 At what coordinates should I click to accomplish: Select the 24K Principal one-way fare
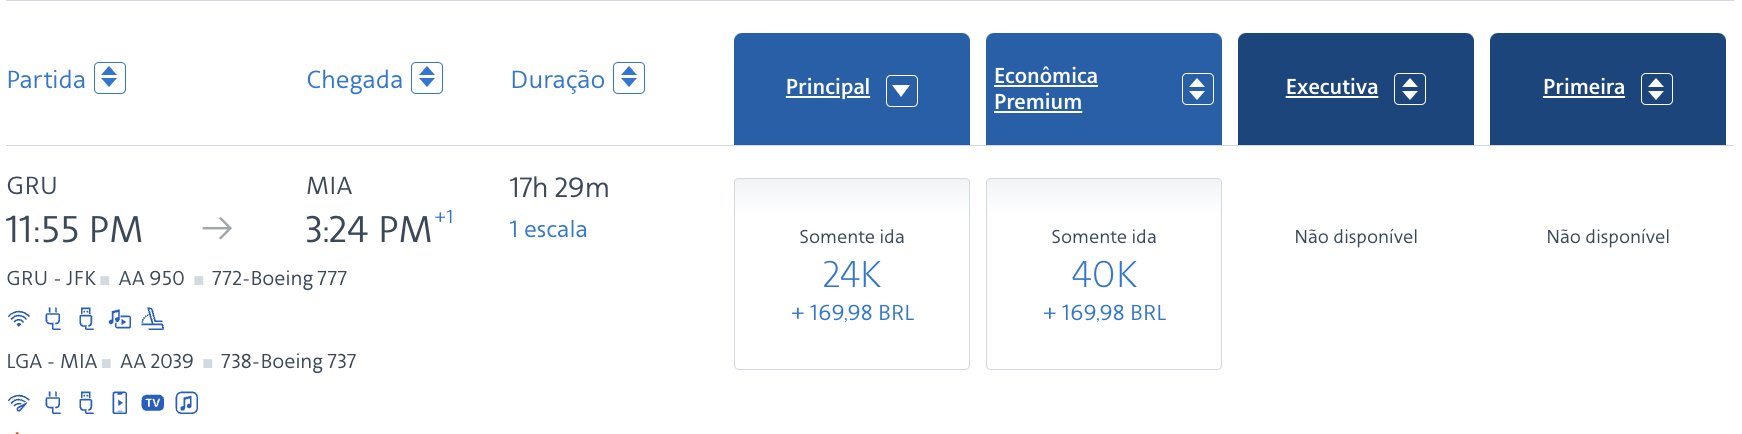[852, 274]
